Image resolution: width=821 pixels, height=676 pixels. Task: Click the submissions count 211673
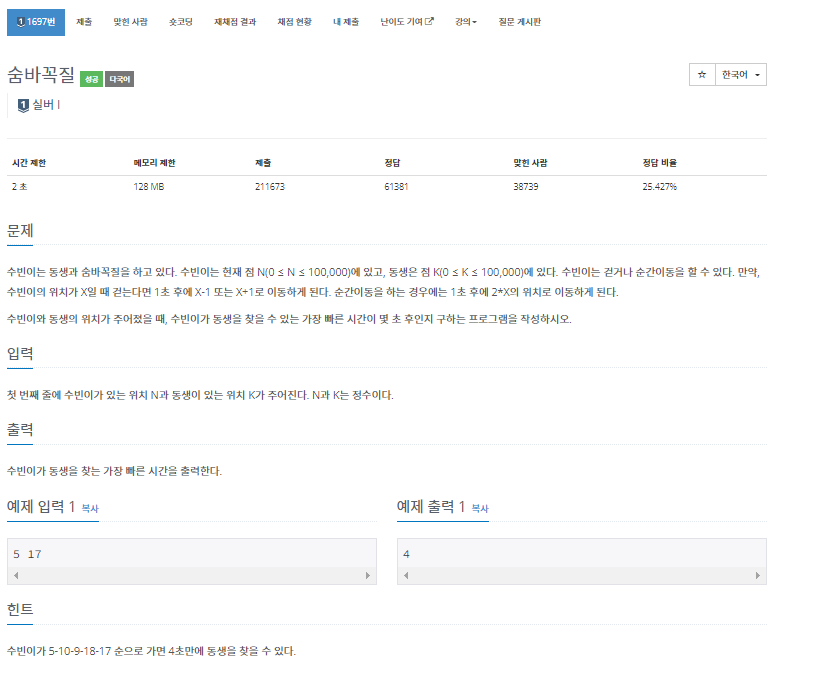pos(270,186)
